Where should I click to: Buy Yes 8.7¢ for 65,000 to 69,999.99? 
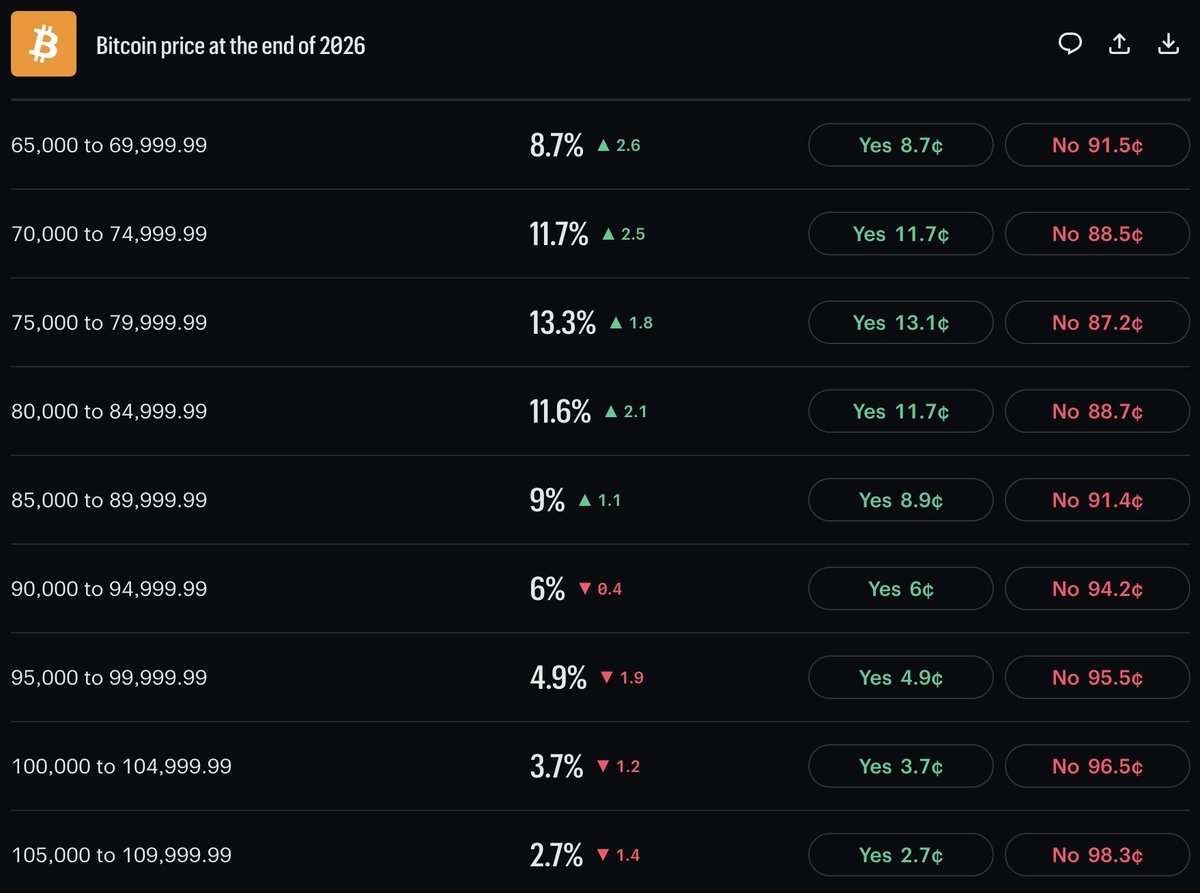pos(901,145)
